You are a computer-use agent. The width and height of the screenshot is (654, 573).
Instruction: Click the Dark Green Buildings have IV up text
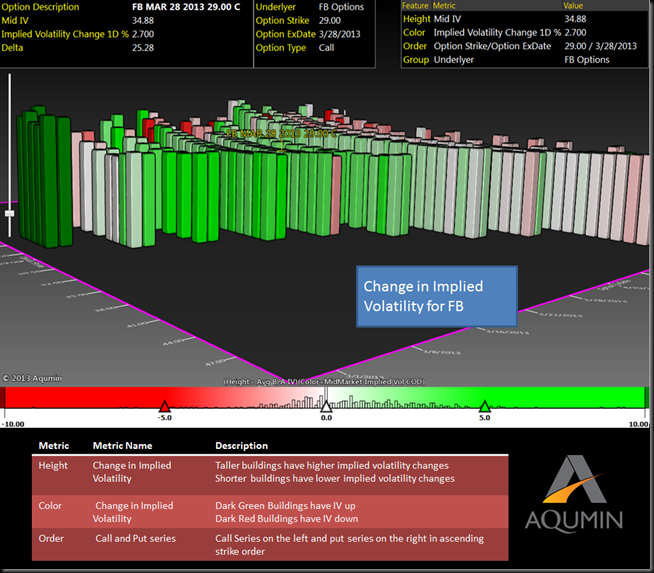pyautogui.click(x=285, y=505)
